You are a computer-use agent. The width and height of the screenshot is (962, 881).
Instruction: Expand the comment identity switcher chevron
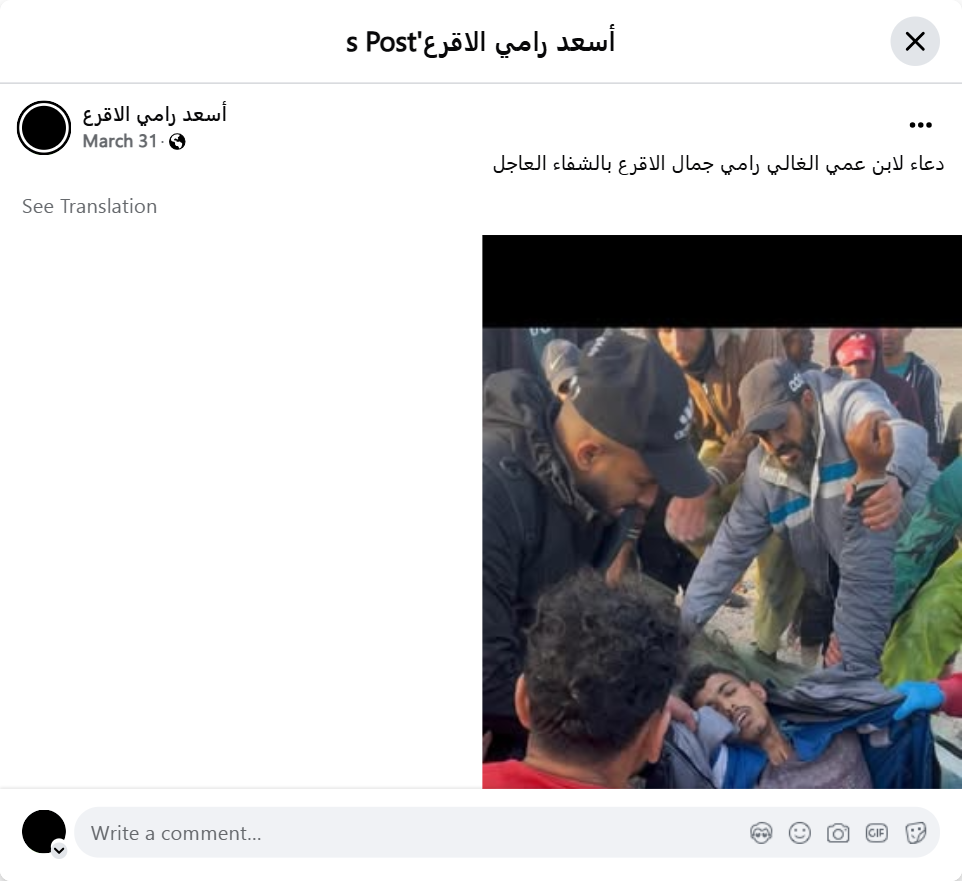point(59,850)
